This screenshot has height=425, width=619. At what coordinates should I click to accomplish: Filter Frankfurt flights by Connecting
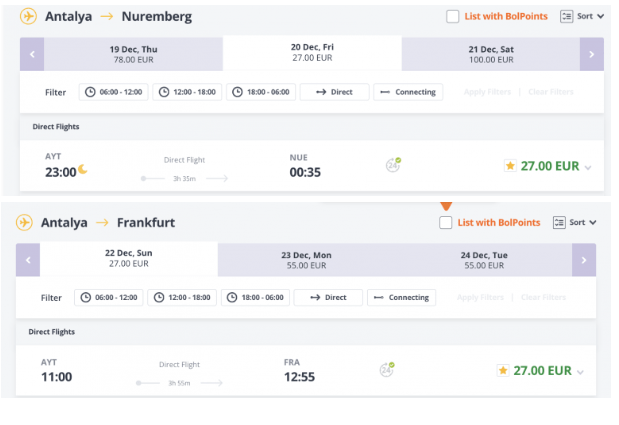coord(401,298)
